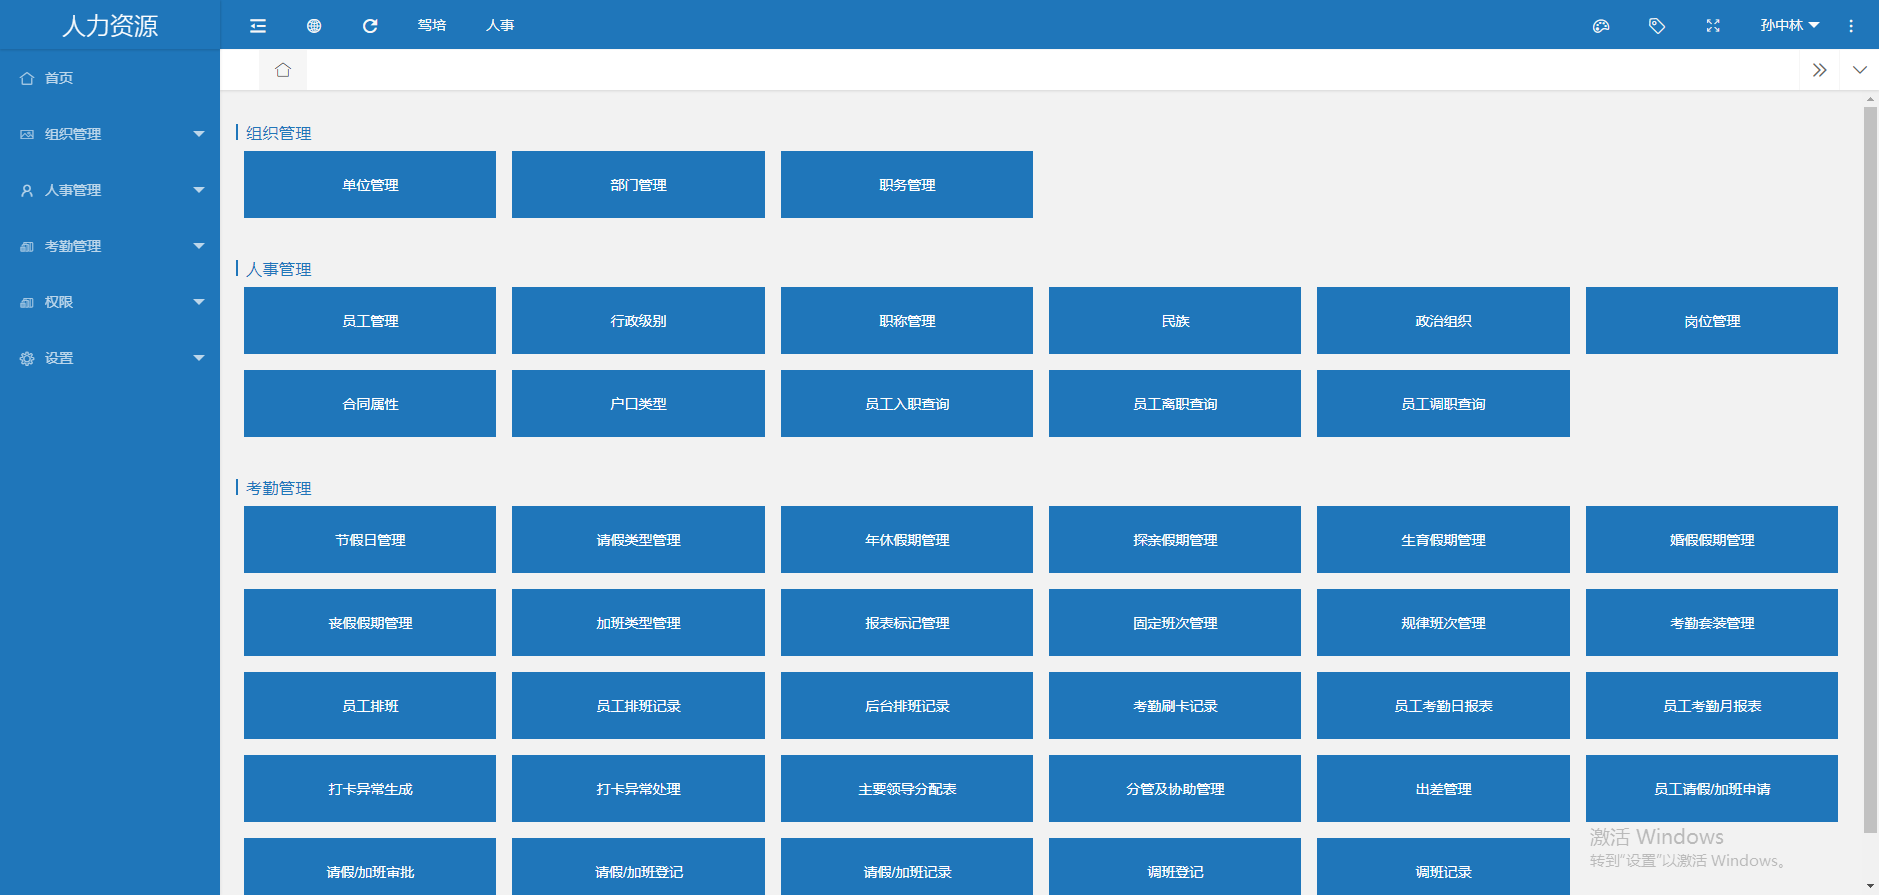The image size is (1879, 895).
Task: Select 人事 in the top menu
Action: click(x=500, y=26)
